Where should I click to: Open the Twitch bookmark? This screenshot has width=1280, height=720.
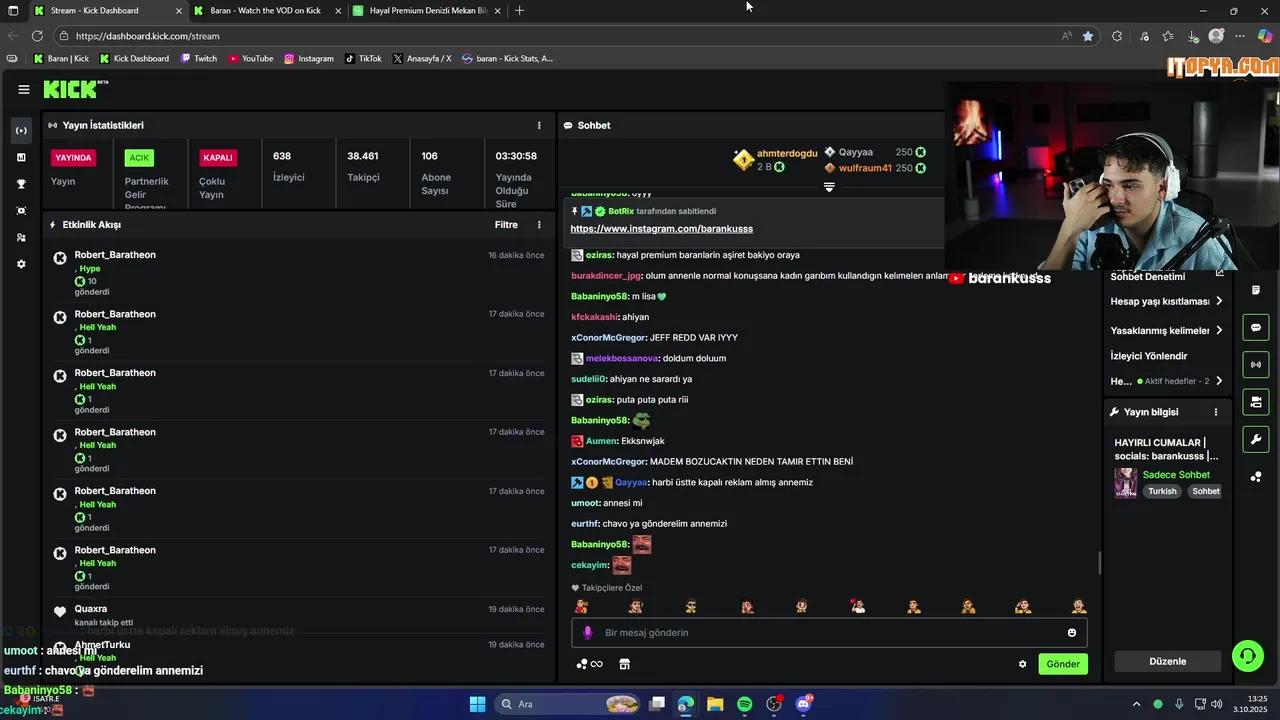199,58
